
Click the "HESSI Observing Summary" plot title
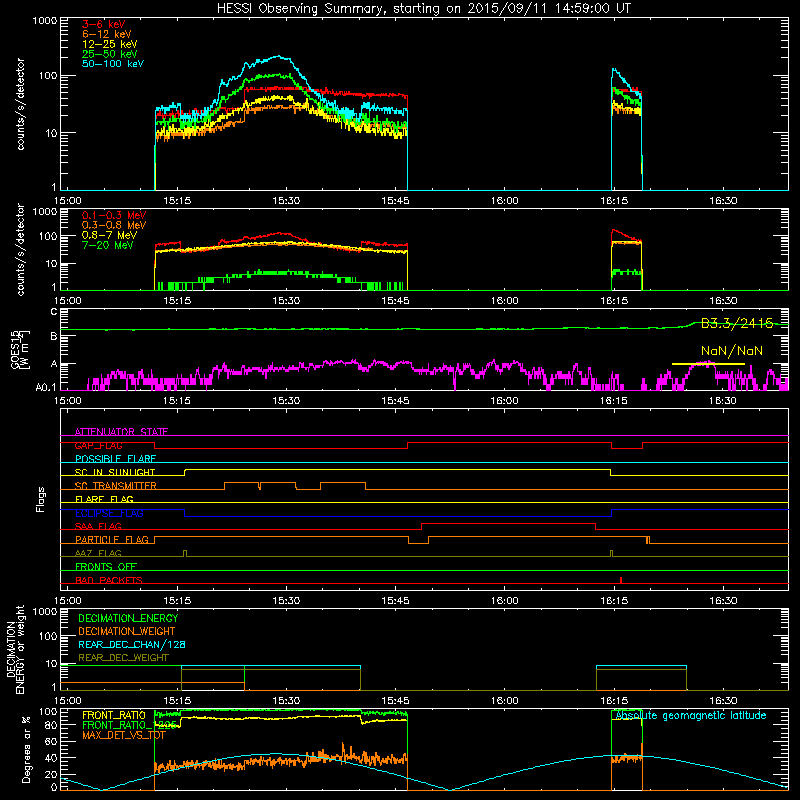click(x=423, y=9)
